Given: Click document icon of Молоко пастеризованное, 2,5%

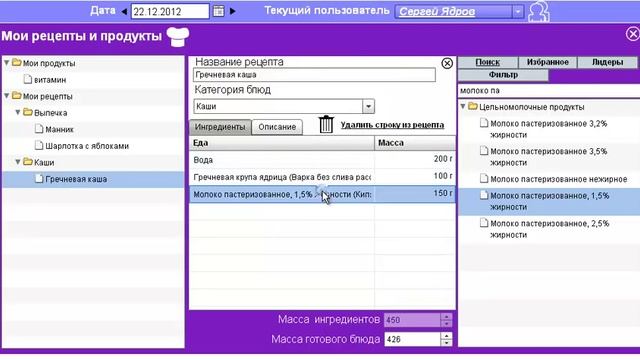Looking at the screenshot, I should pyautogui.click(x=484, y=223).
